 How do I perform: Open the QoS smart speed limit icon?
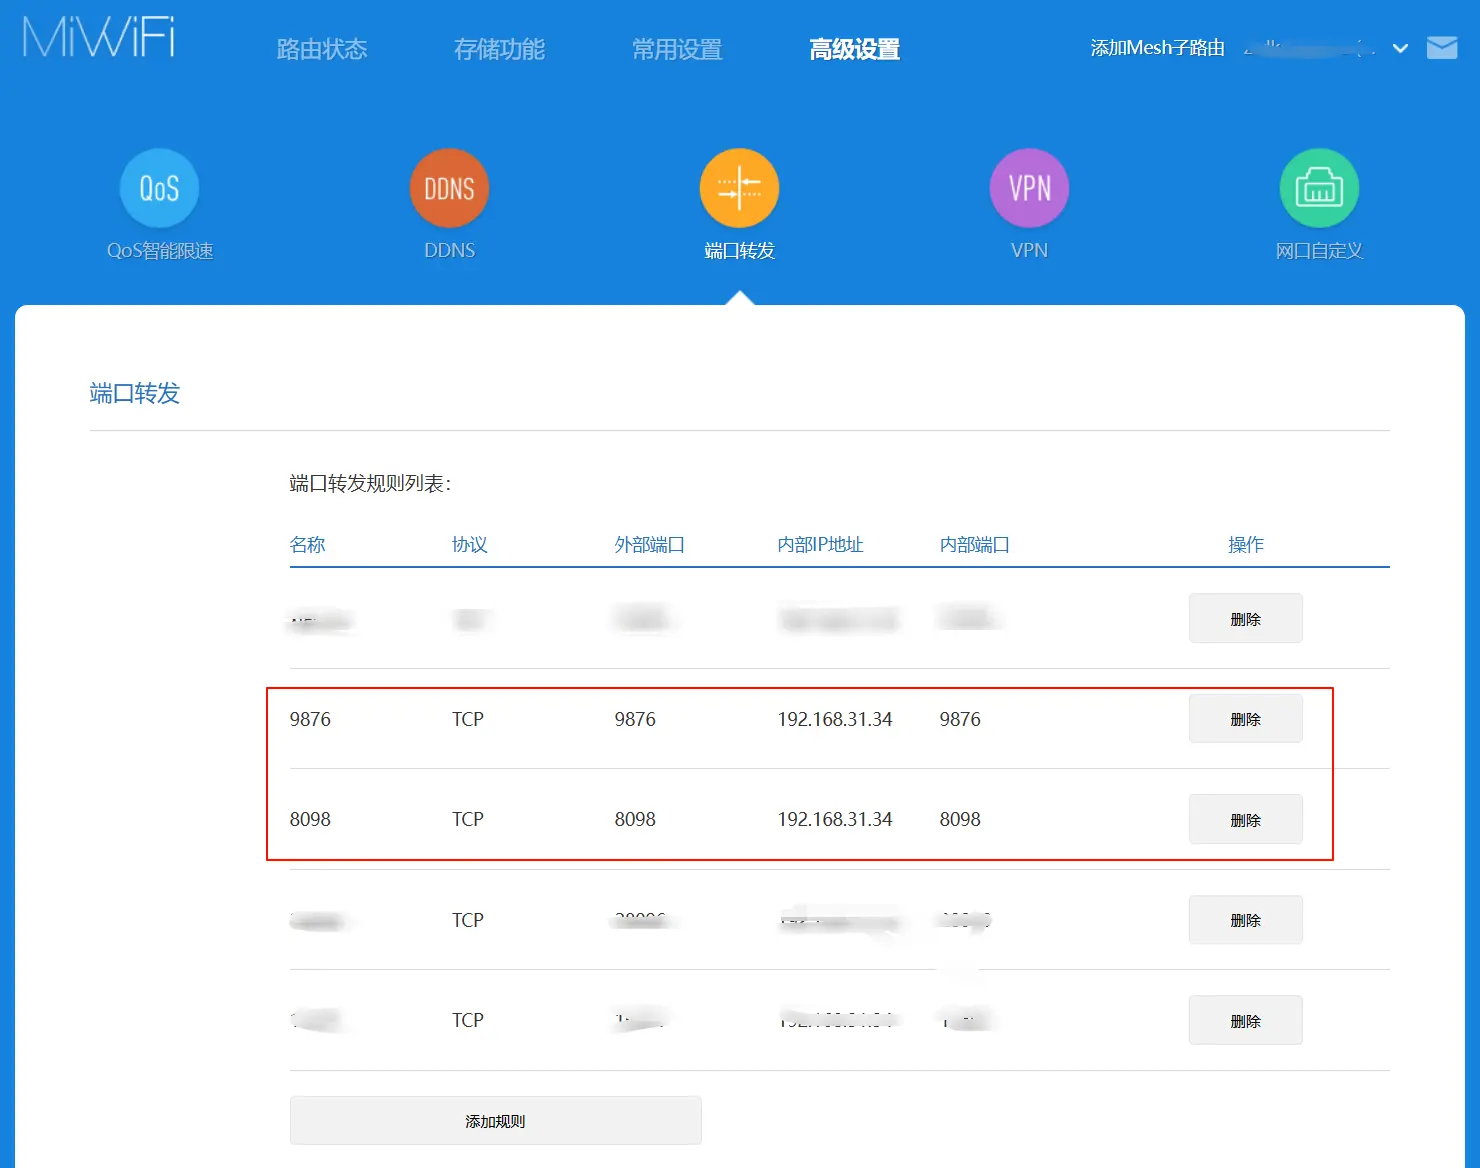(159, 189)
